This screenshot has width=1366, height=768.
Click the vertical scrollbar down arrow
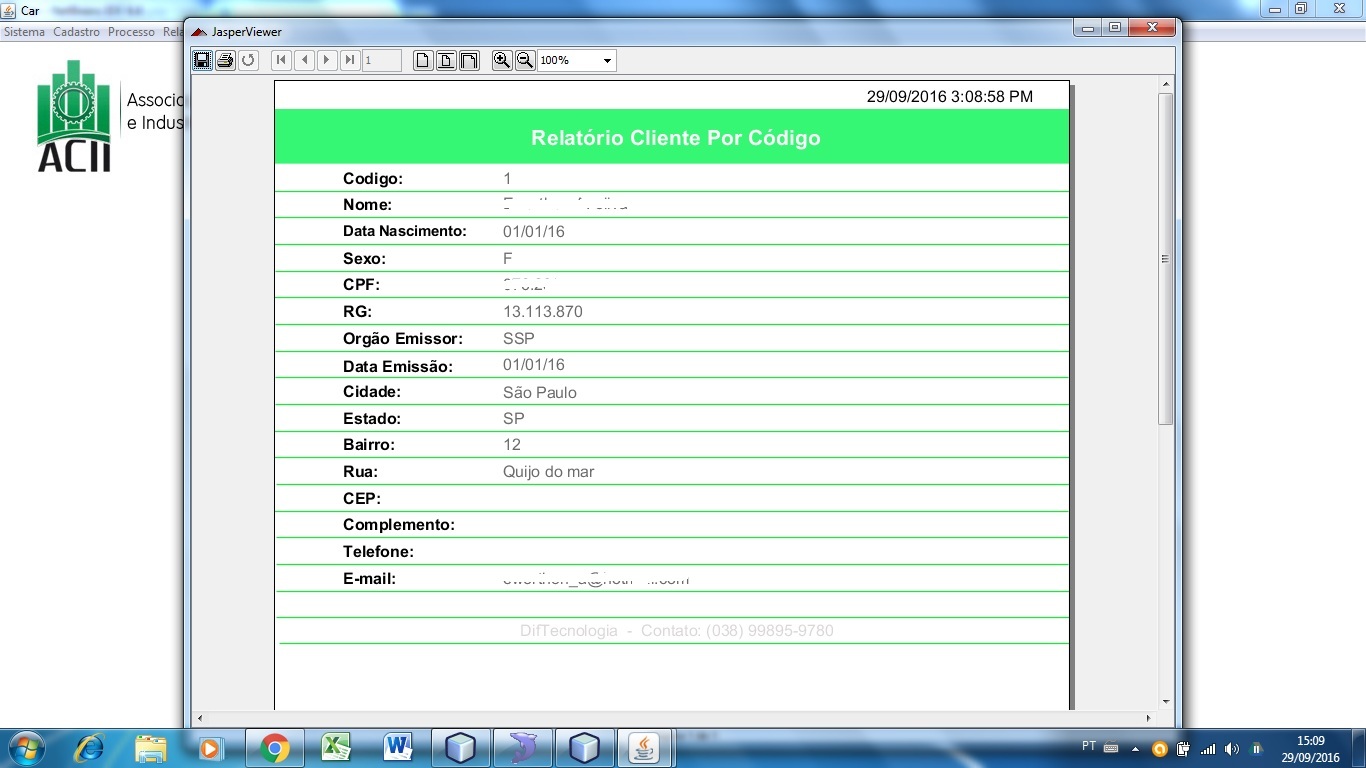[1166, 702]
